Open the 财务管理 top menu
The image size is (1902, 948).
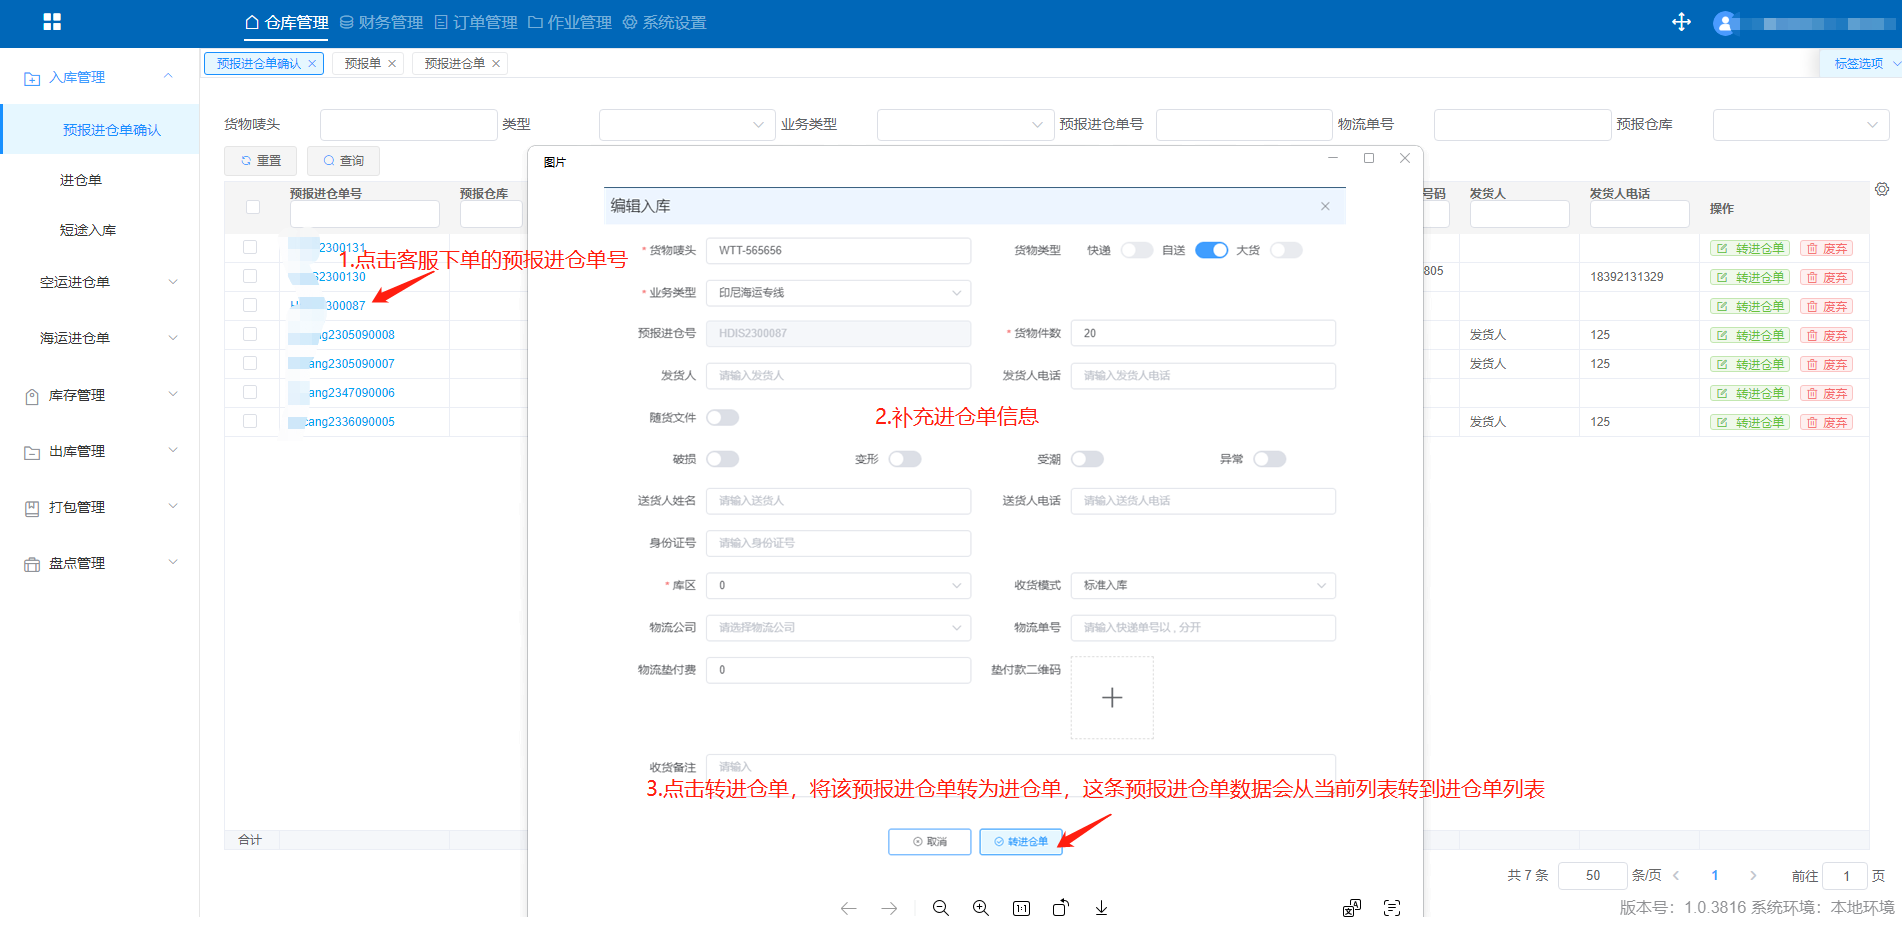(381, 22)
